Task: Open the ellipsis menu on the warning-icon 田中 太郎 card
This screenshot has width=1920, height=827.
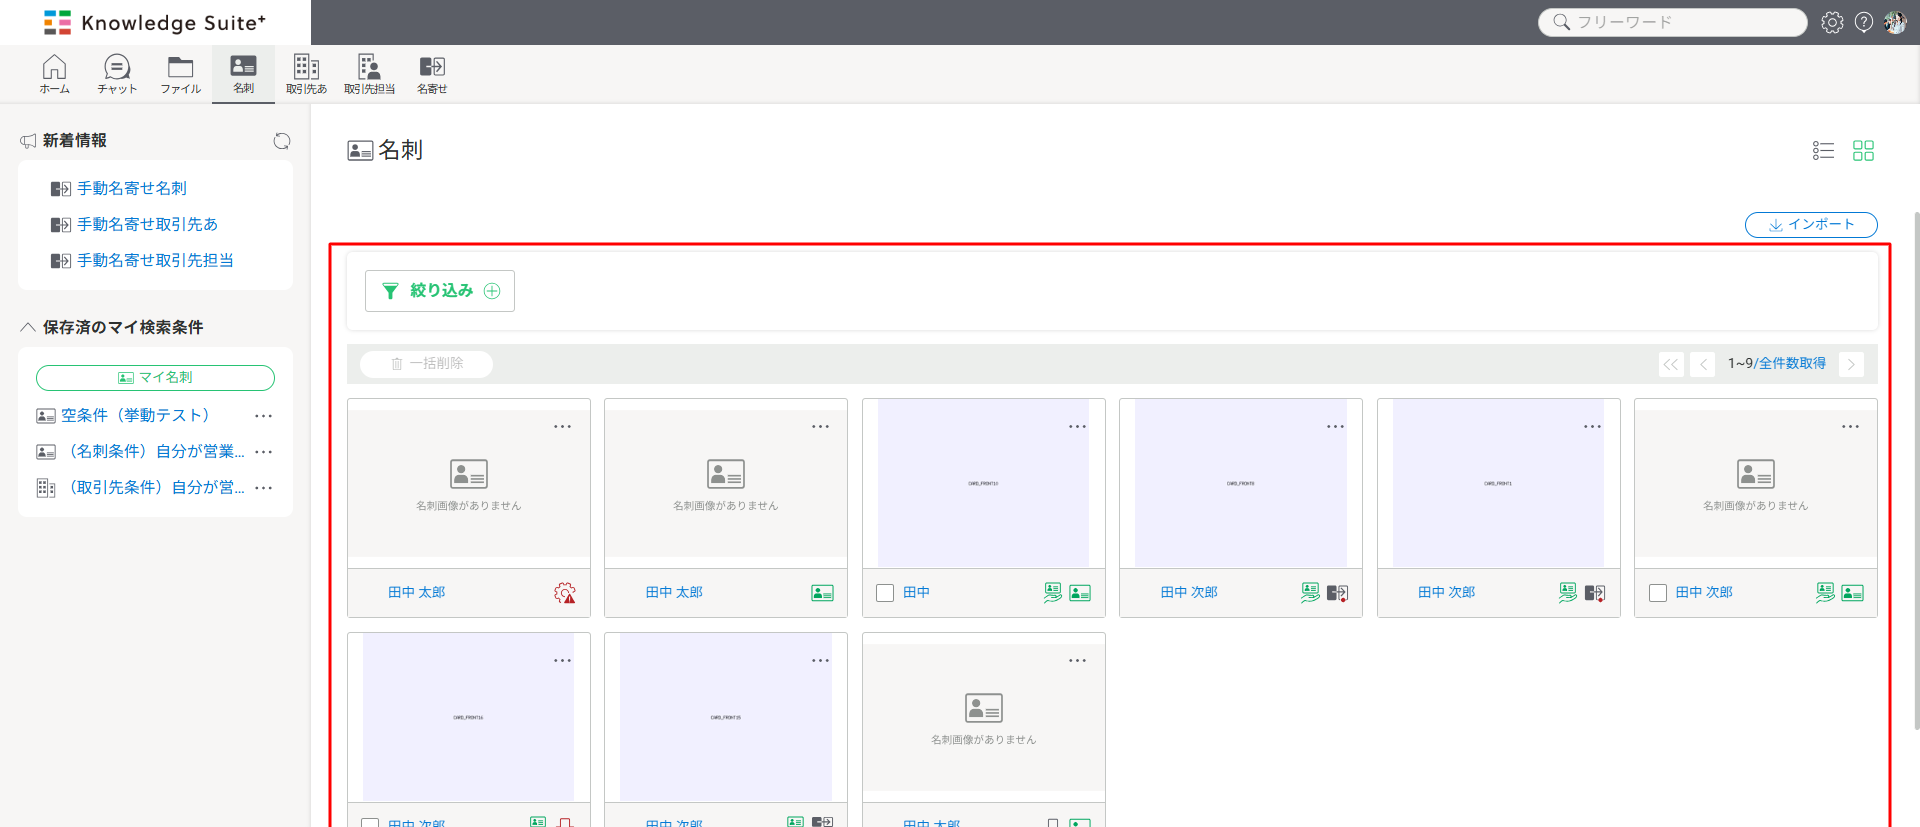Action: pyautogui.click(x=563, y=427)
